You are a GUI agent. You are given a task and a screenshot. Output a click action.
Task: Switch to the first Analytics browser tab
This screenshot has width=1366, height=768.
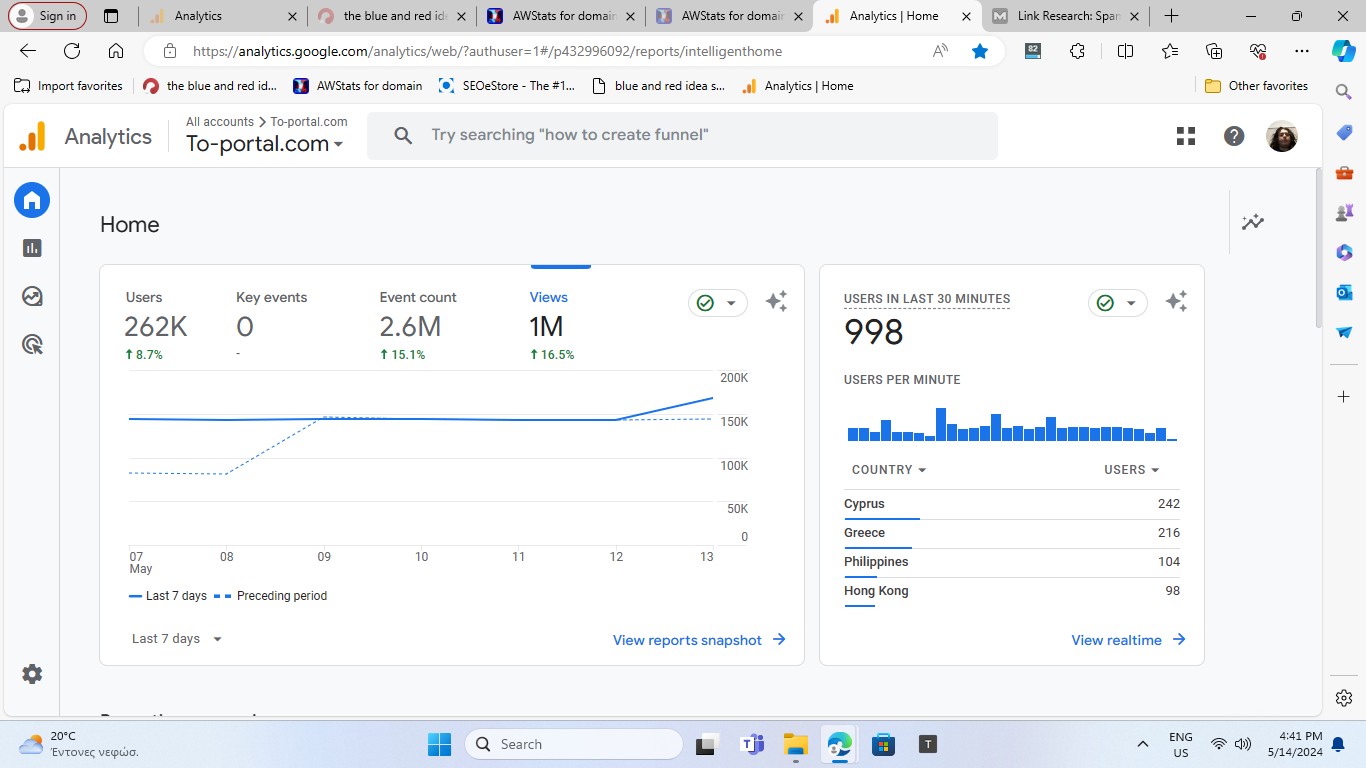[220, 16]
